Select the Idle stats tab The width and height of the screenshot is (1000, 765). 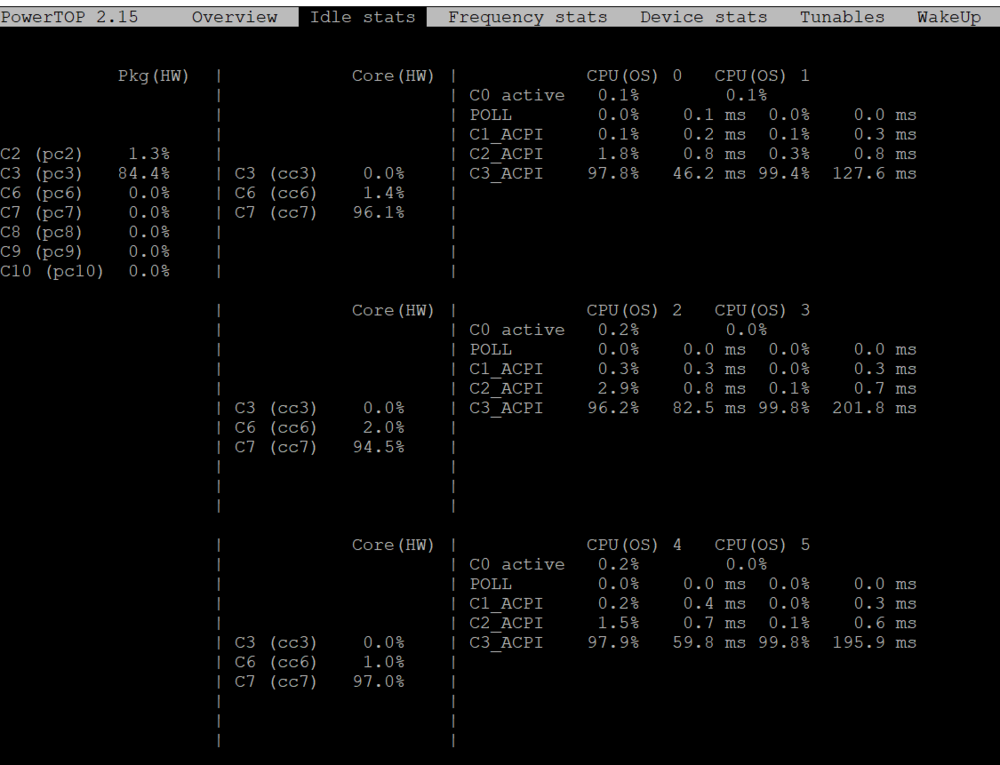click(x=362, y=17)
